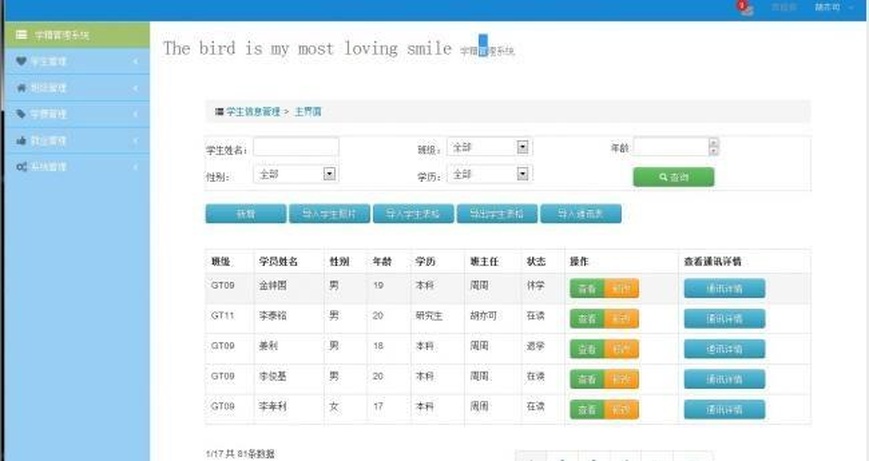Click orange edit button for 李泰裕 row

tap(621, 319)
